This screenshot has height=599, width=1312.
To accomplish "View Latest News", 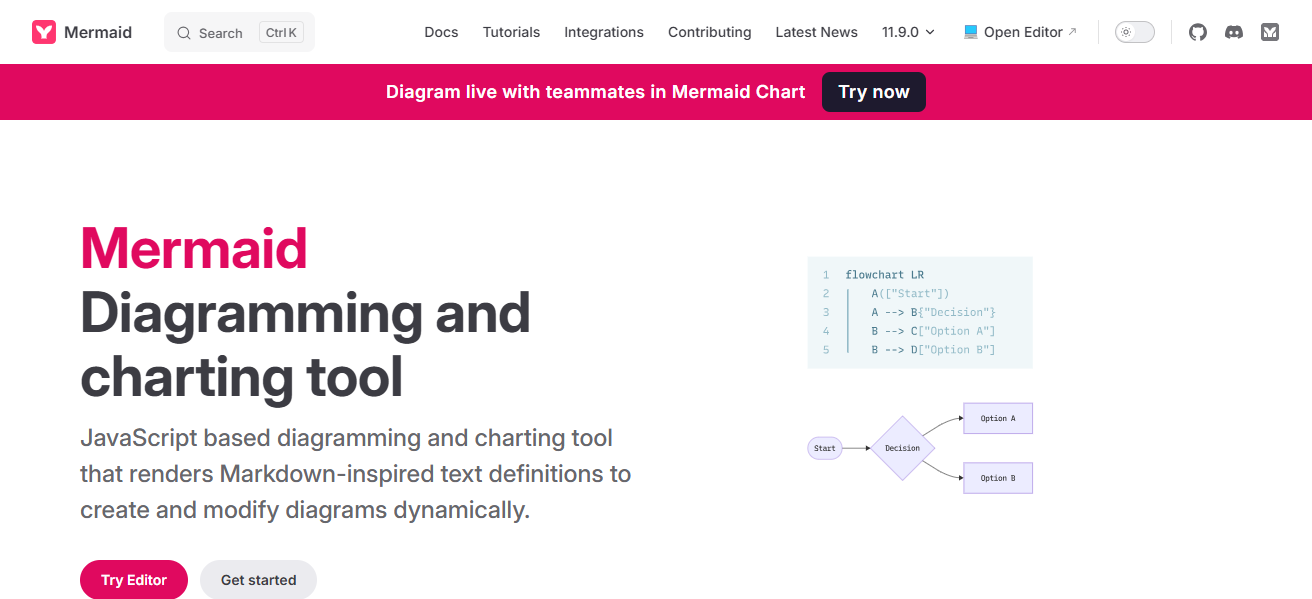I will [x=816, y=32].
